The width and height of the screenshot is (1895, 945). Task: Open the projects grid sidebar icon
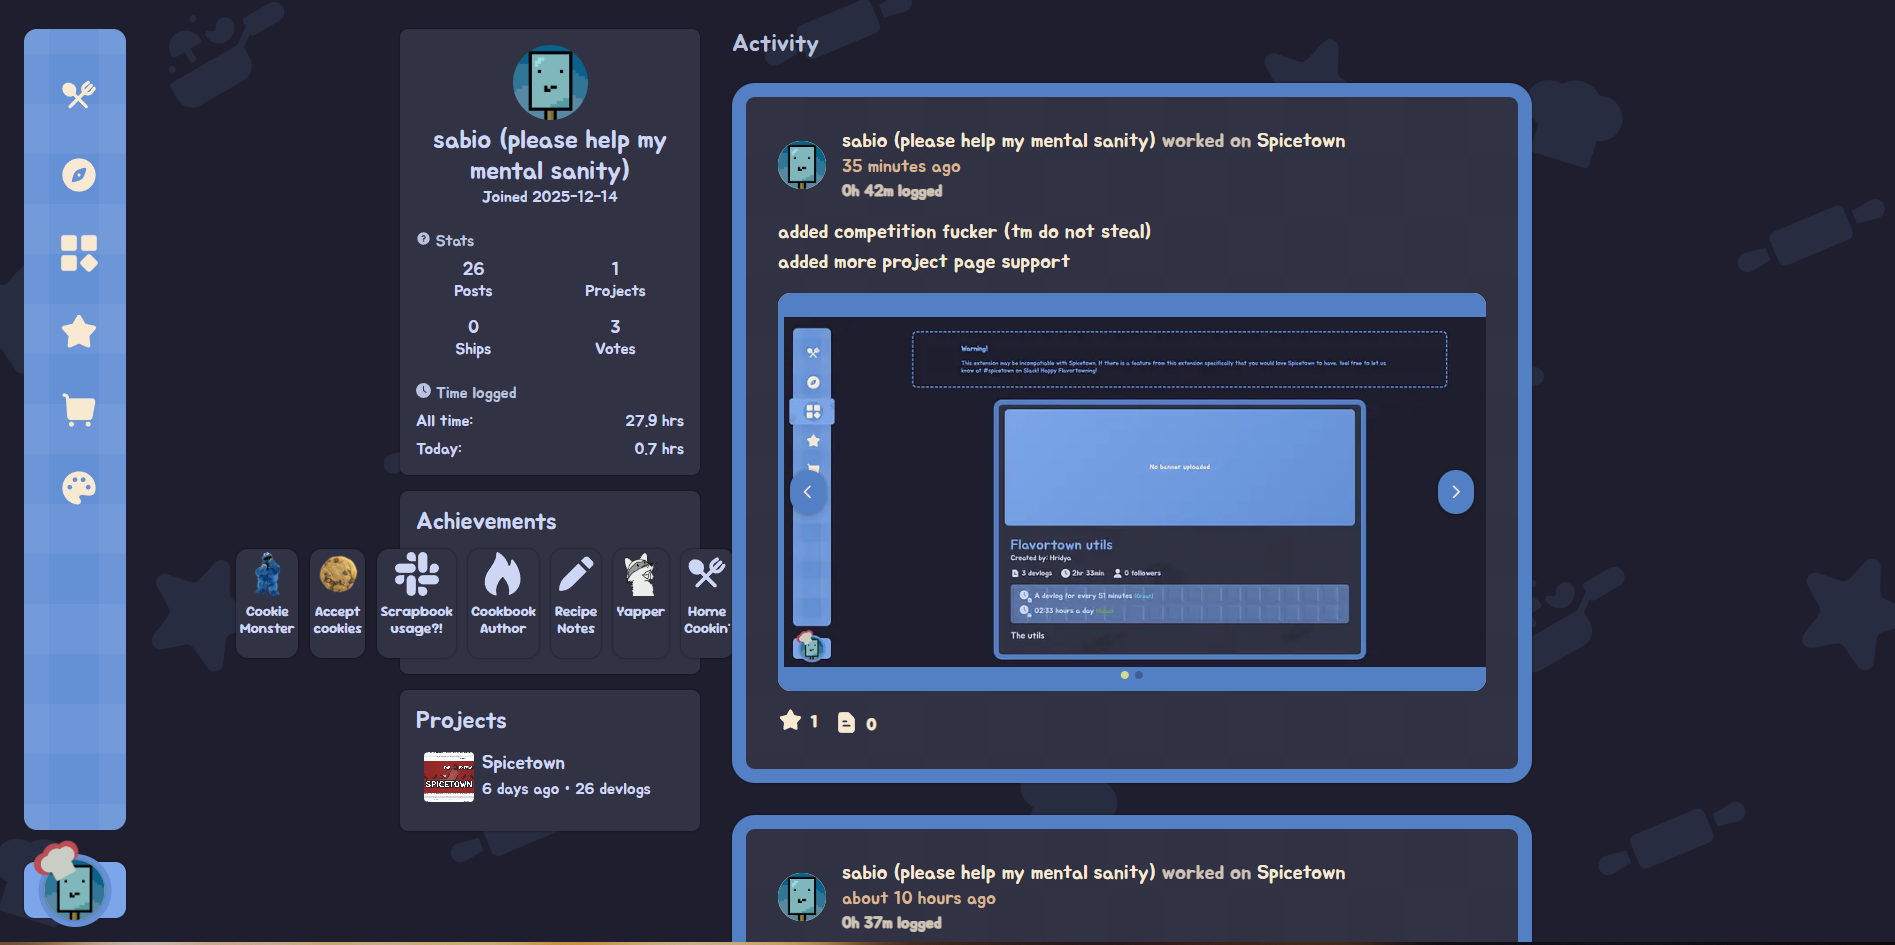tap(78, 253)
